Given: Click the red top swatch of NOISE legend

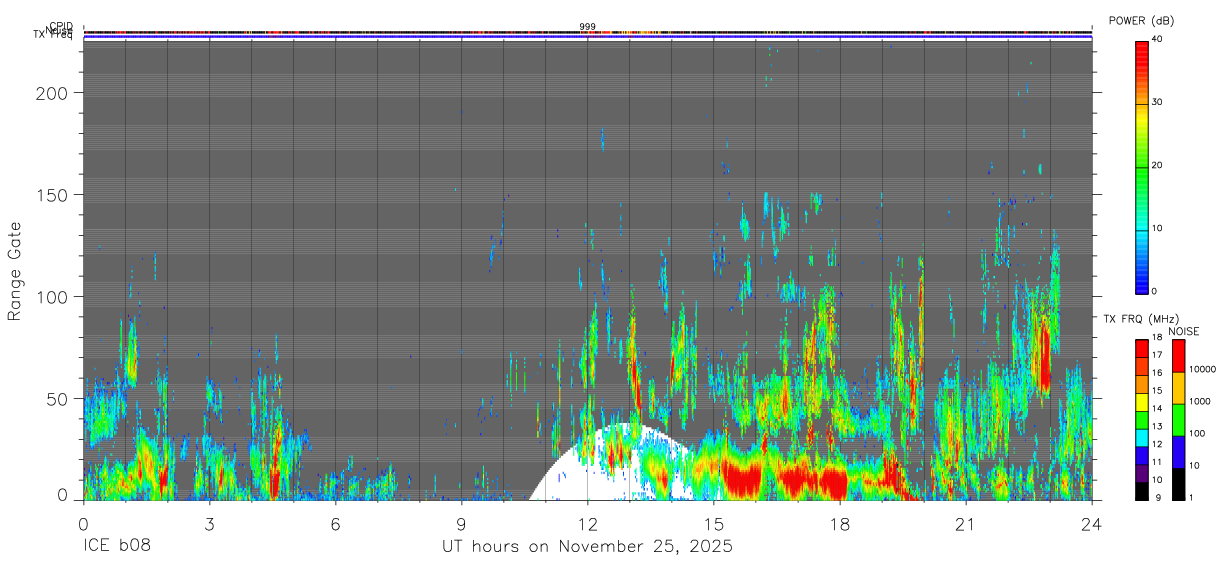Looking at the screenshot, I should tap(1178, 355).
